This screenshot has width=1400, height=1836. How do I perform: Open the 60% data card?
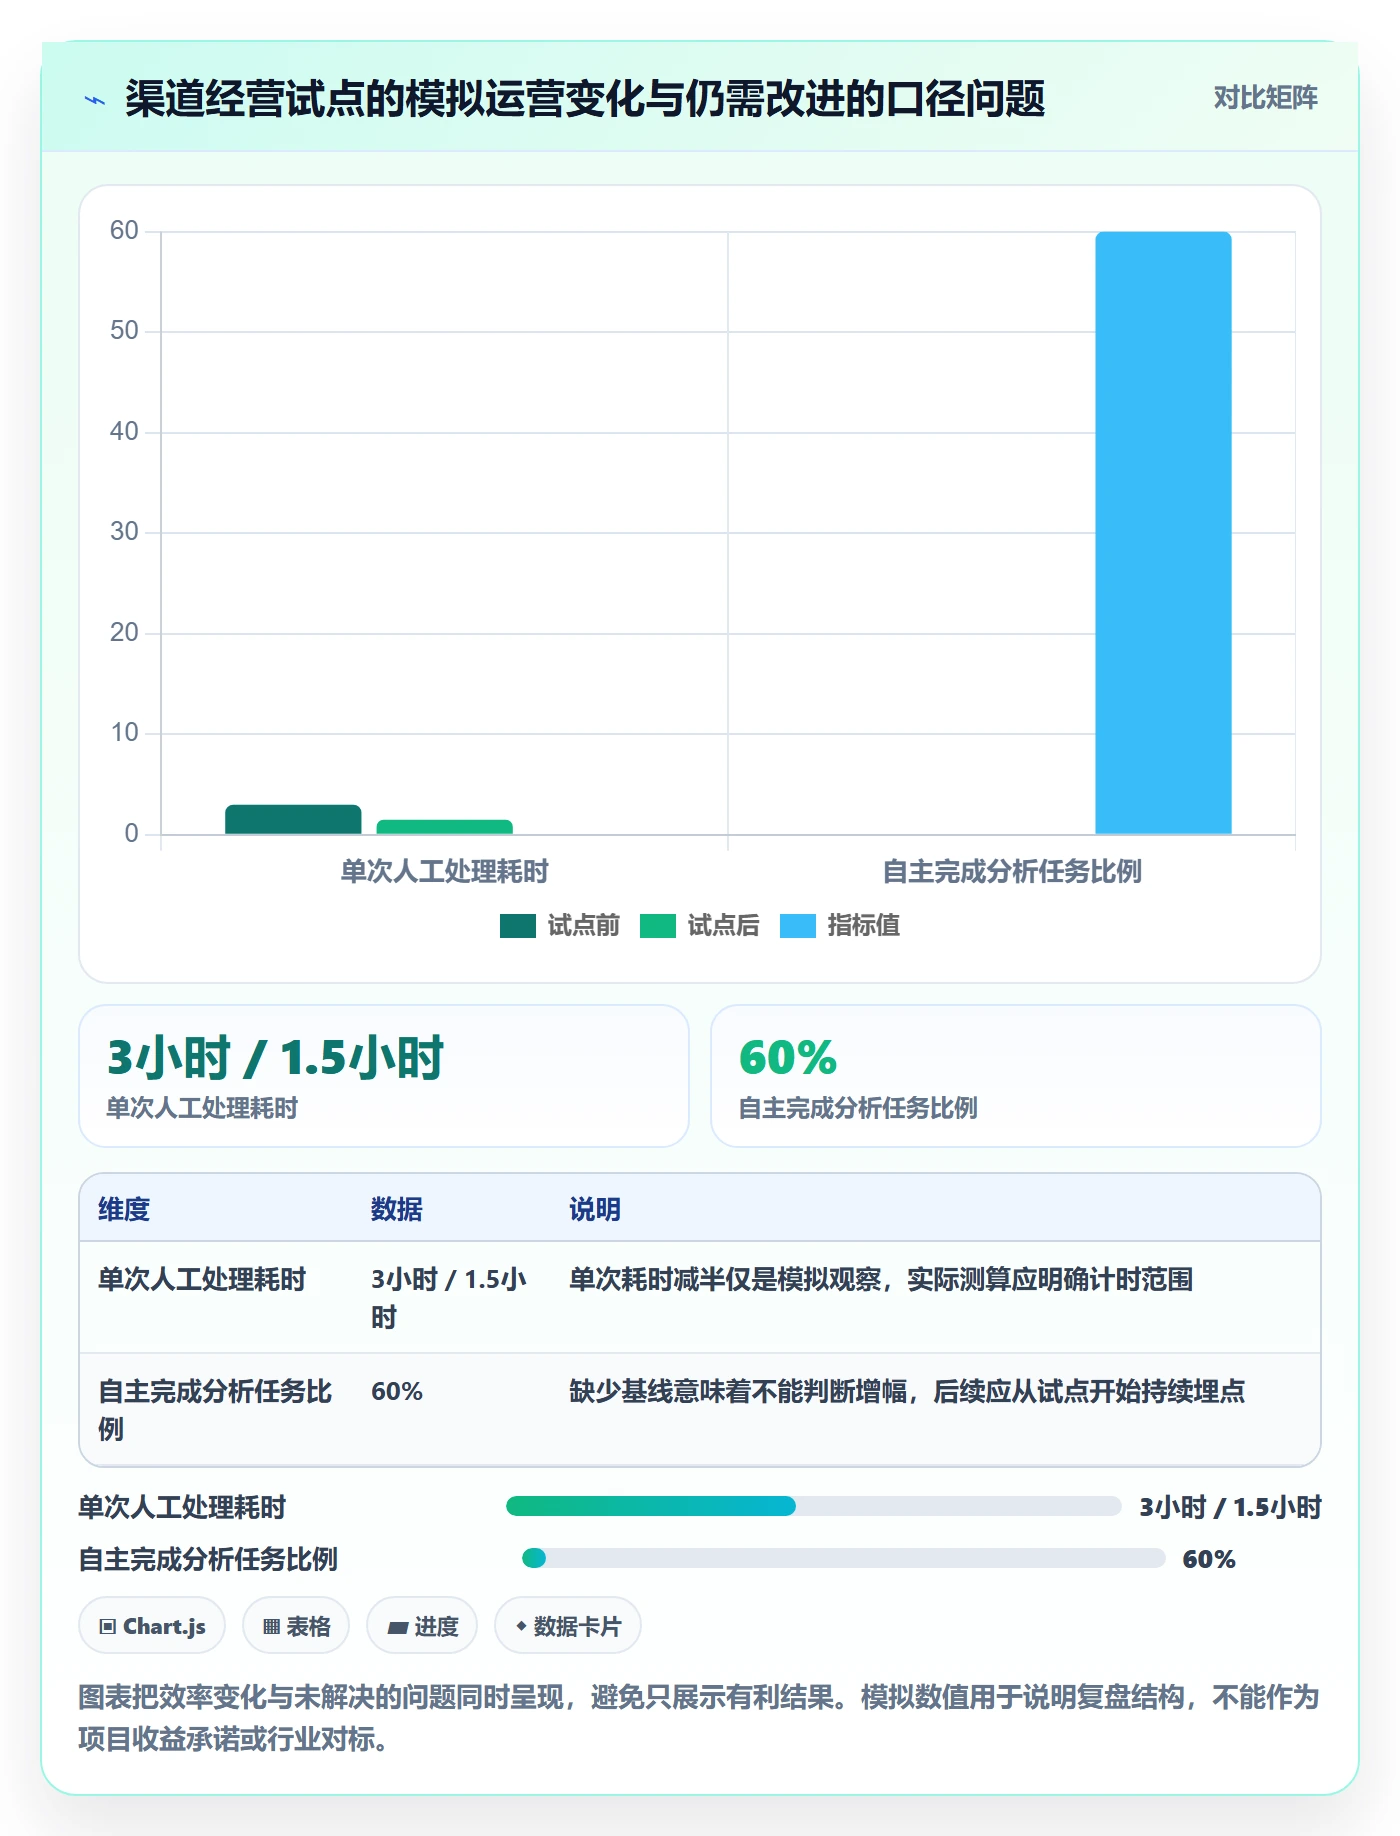tap(1016, 1076)
